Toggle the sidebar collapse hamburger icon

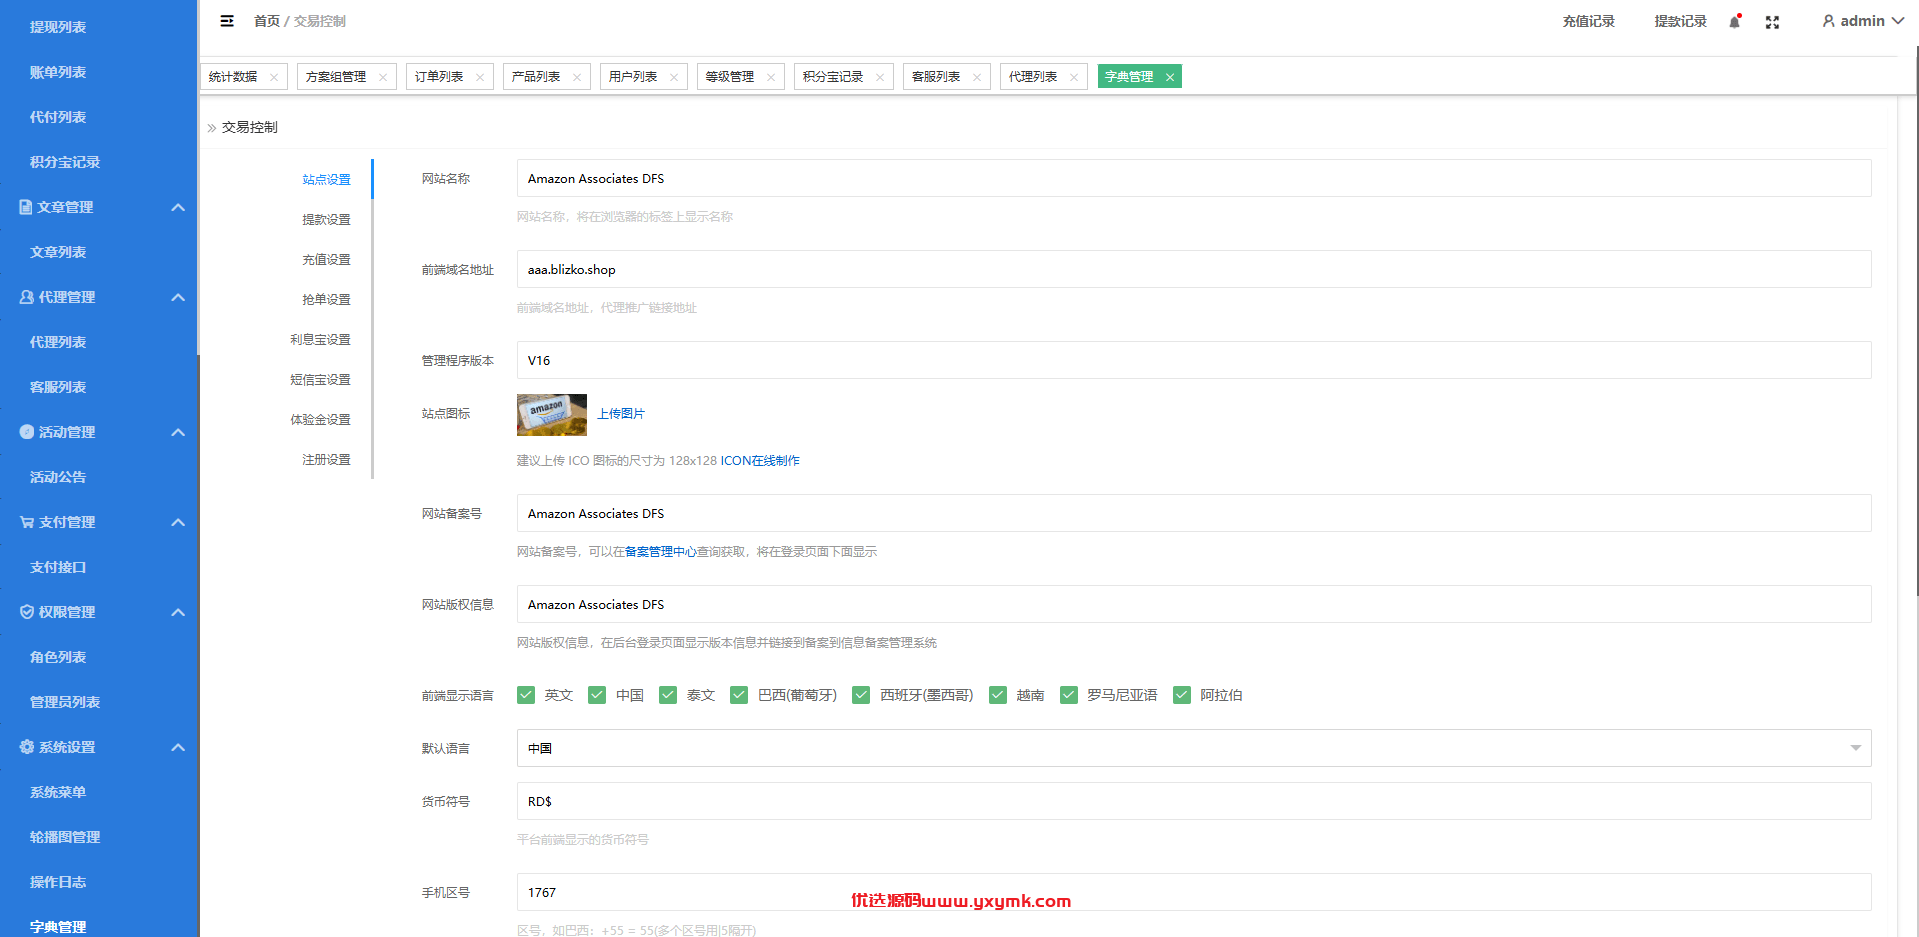tap(227, 21)
